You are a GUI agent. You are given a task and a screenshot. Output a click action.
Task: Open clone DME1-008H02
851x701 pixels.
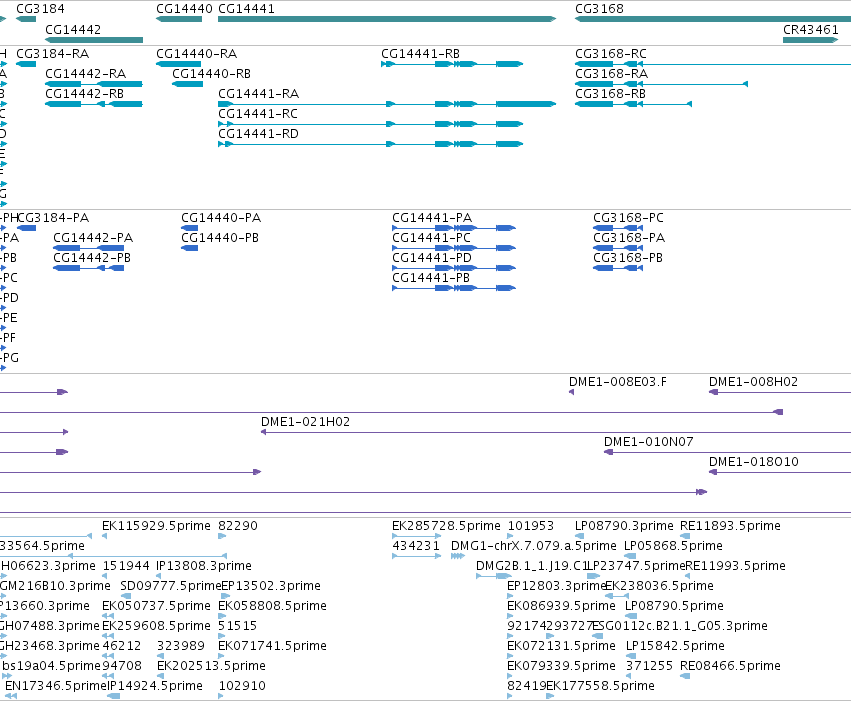tap(753, 382)
